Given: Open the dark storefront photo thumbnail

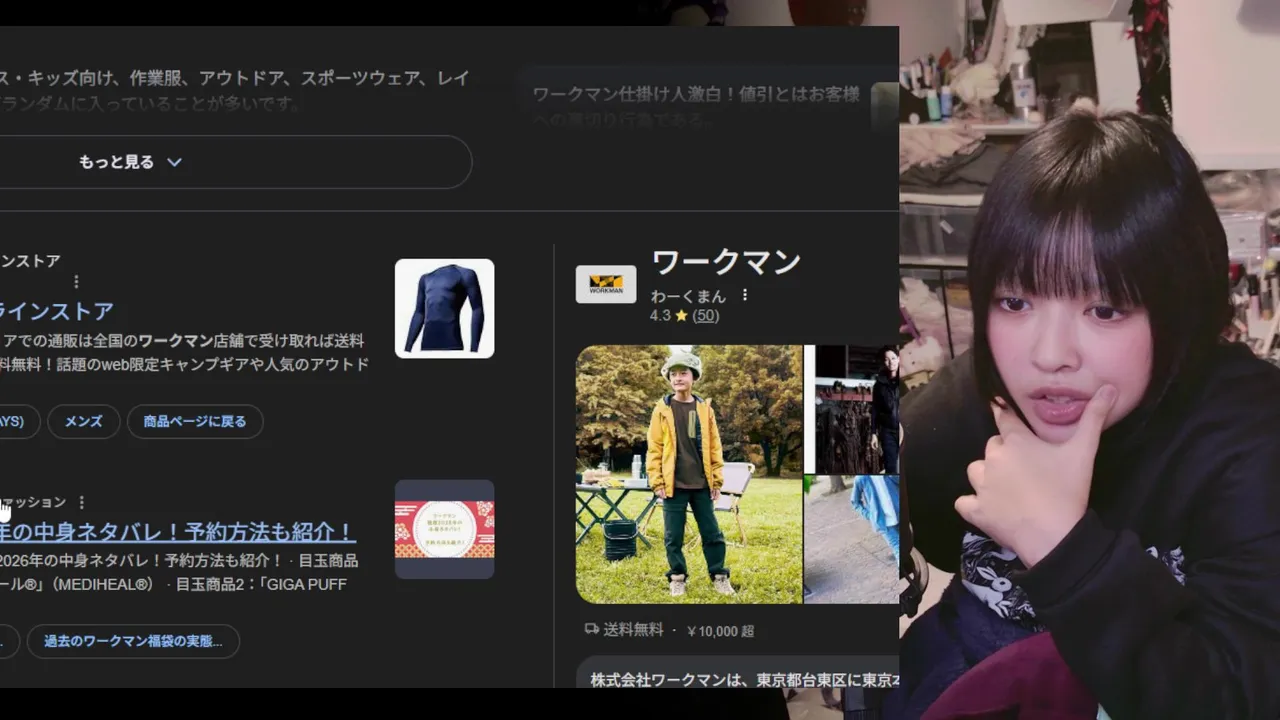Looking at the screenshot, I should click(x=852, y=409).
